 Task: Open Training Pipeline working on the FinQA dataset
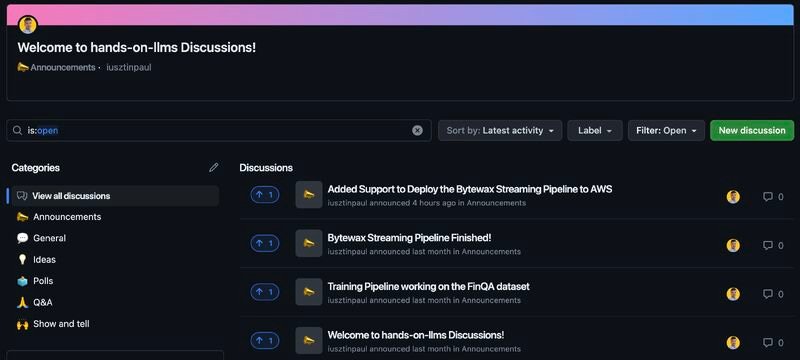429,287
